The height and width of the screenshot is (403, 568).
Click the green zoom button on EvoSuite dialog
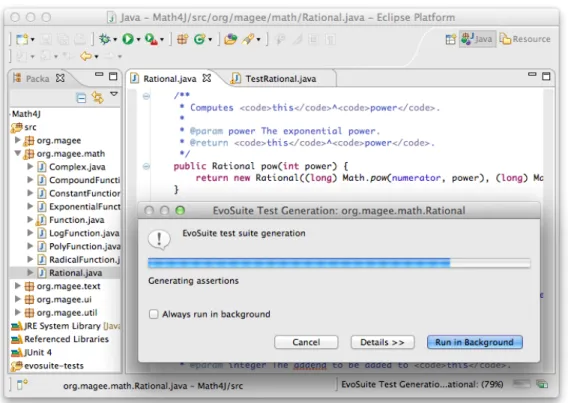coord(180,210)
